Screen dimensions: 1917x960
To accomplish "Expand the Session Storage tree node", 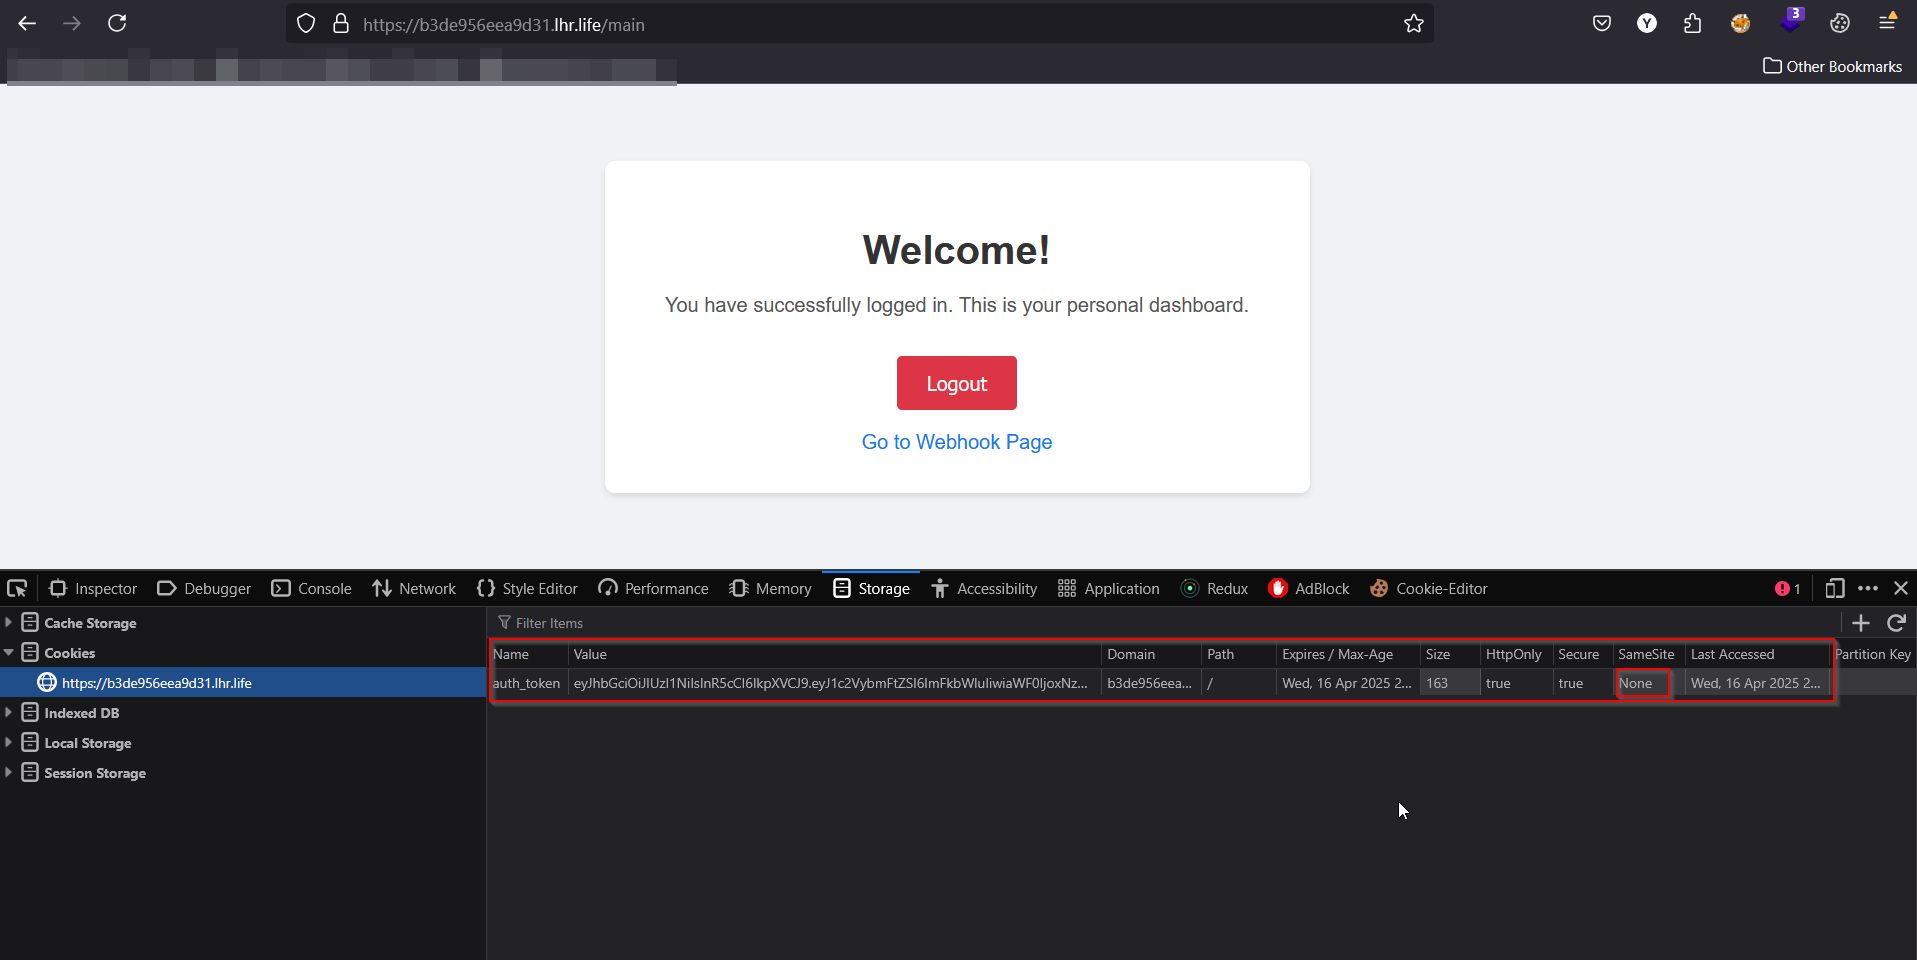I will (8, 772).
